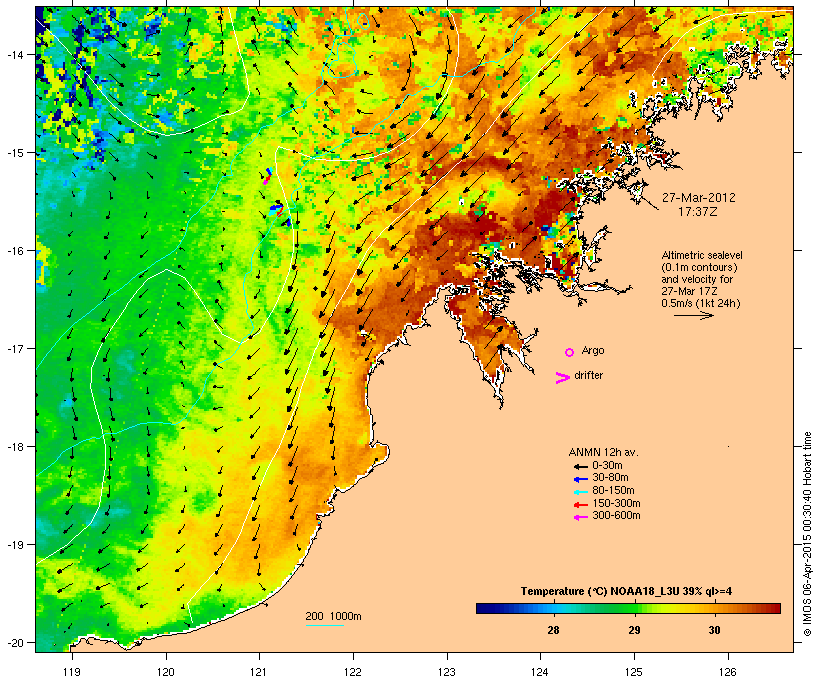Image resolution: width=820 pixels, height=680 pixels.
Task: Click the '200 1000m' label
Action: click(x=333, y=616)
